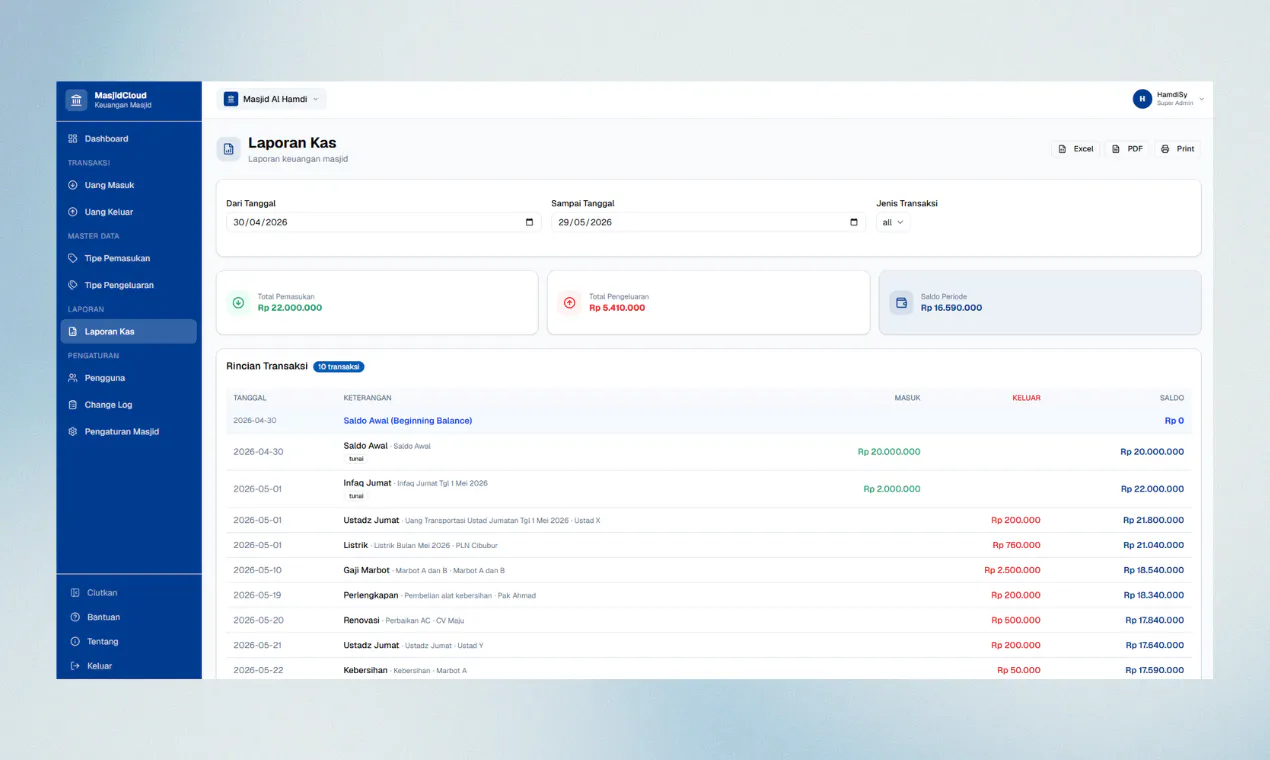Click the Saldo Periode wallet icon
This screenshot has width=1270, height=760.
click(x=901, y=302)
